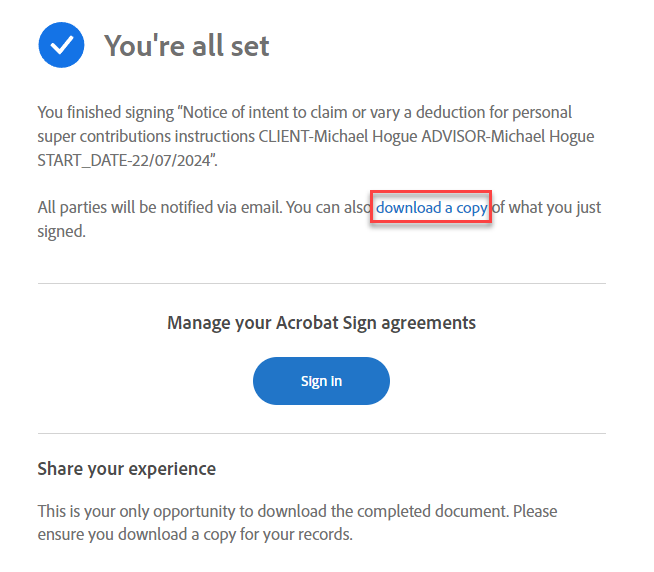Click the divider line above Share your experience
654x572 pixels.
pyautogui.click(x=322, y=433)
